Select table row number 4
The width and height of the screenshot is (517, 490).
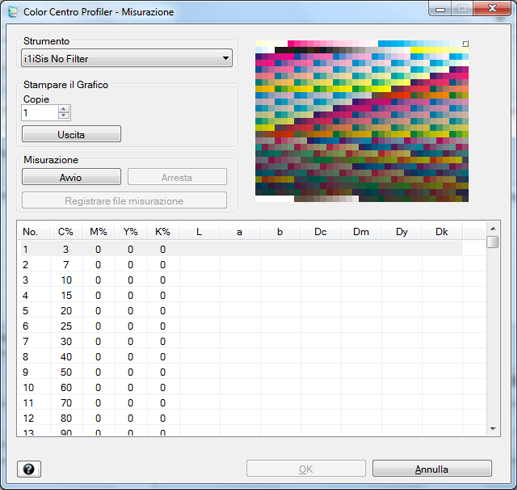240,295
